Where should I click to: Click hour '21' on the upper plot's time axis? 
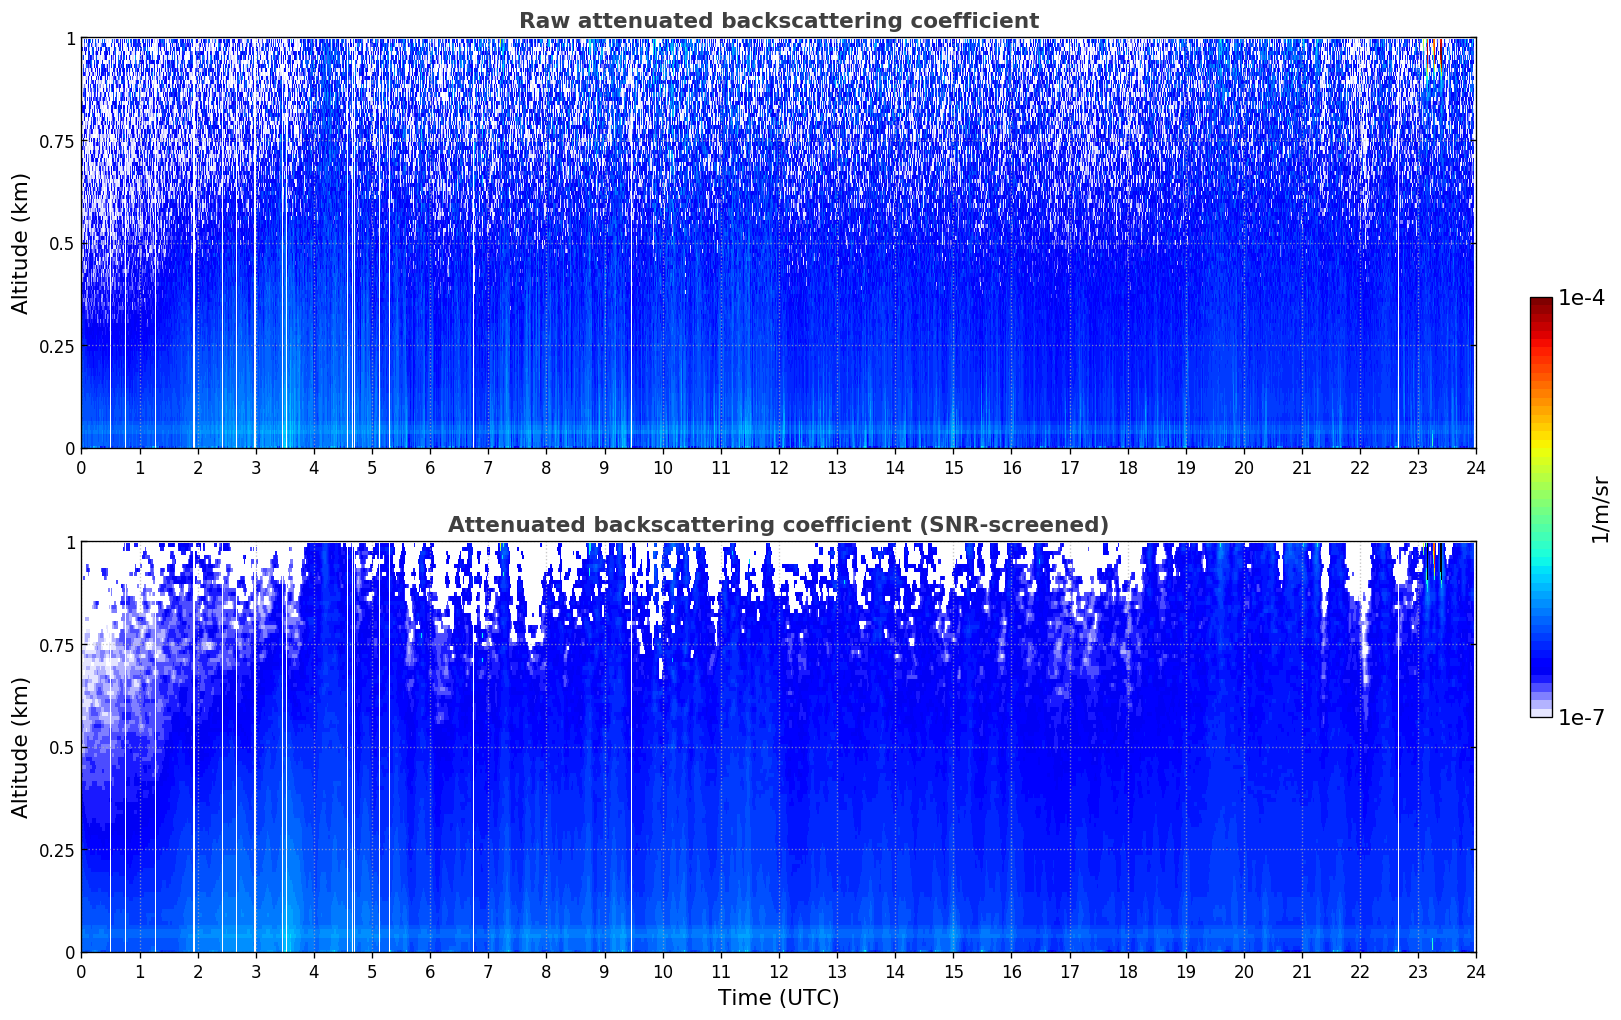point(1301,467)
